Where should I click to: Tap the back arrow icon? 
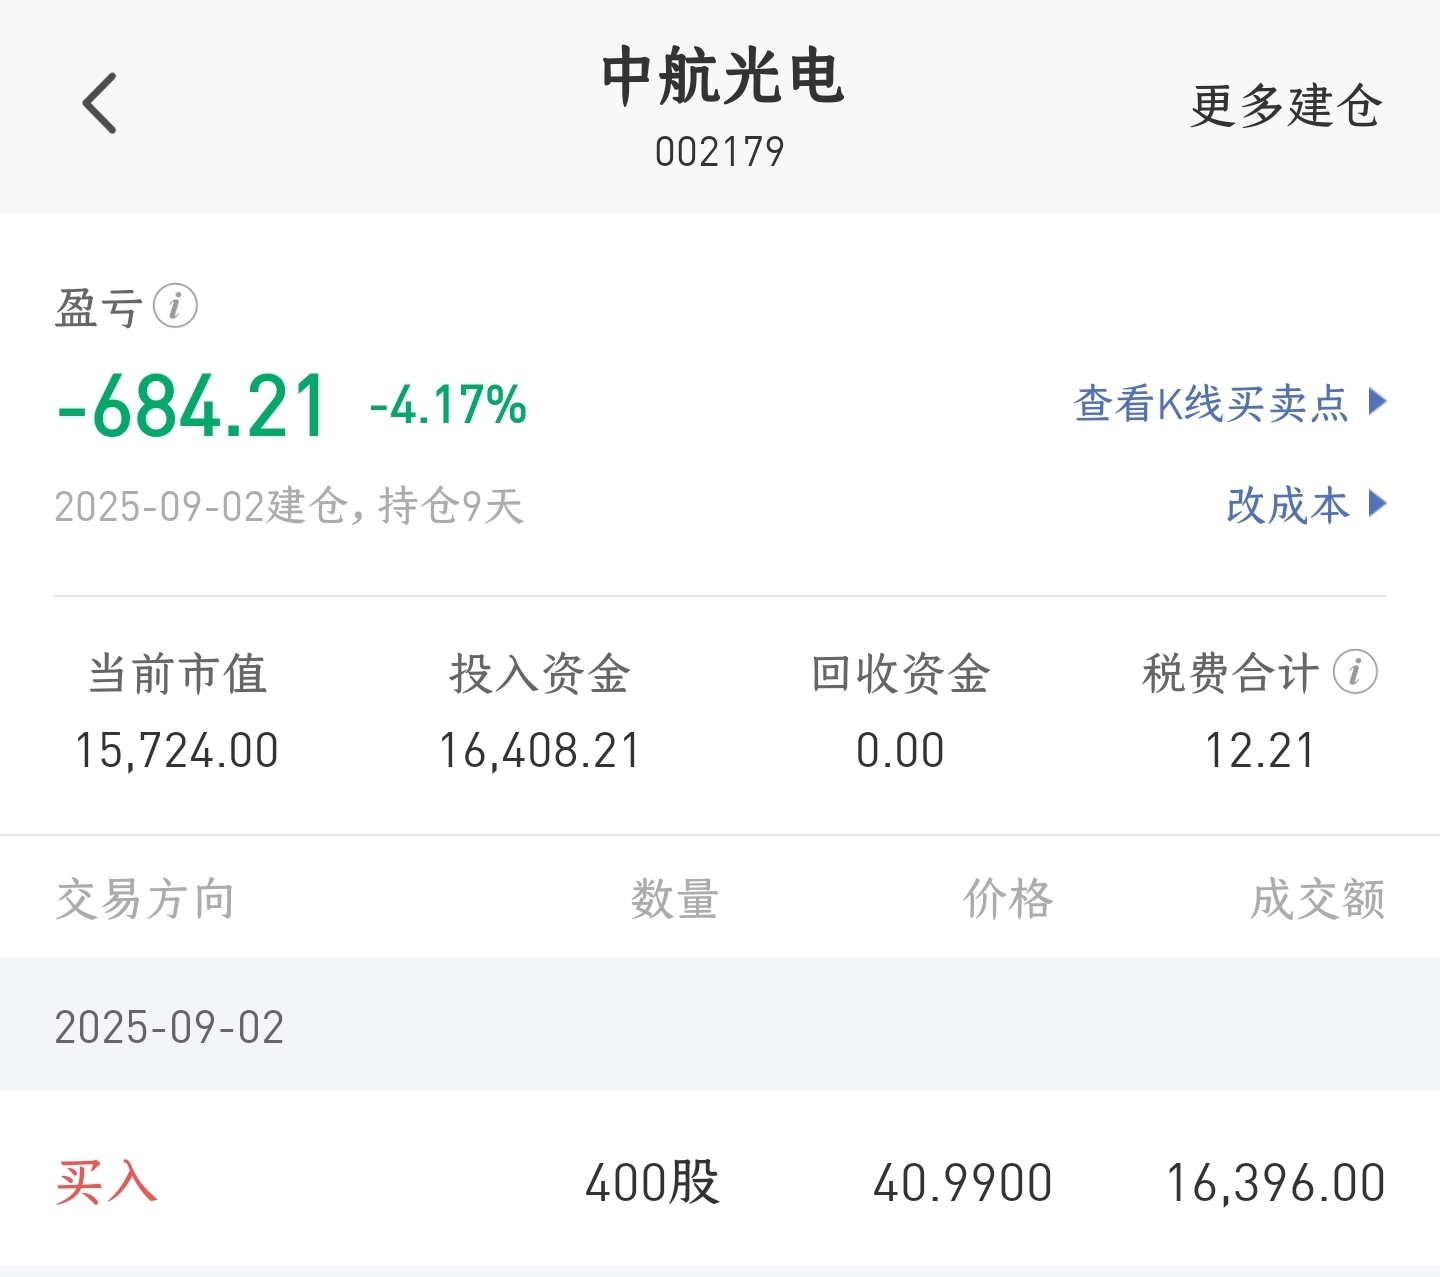pyautogui.click(x=100, y=103)
